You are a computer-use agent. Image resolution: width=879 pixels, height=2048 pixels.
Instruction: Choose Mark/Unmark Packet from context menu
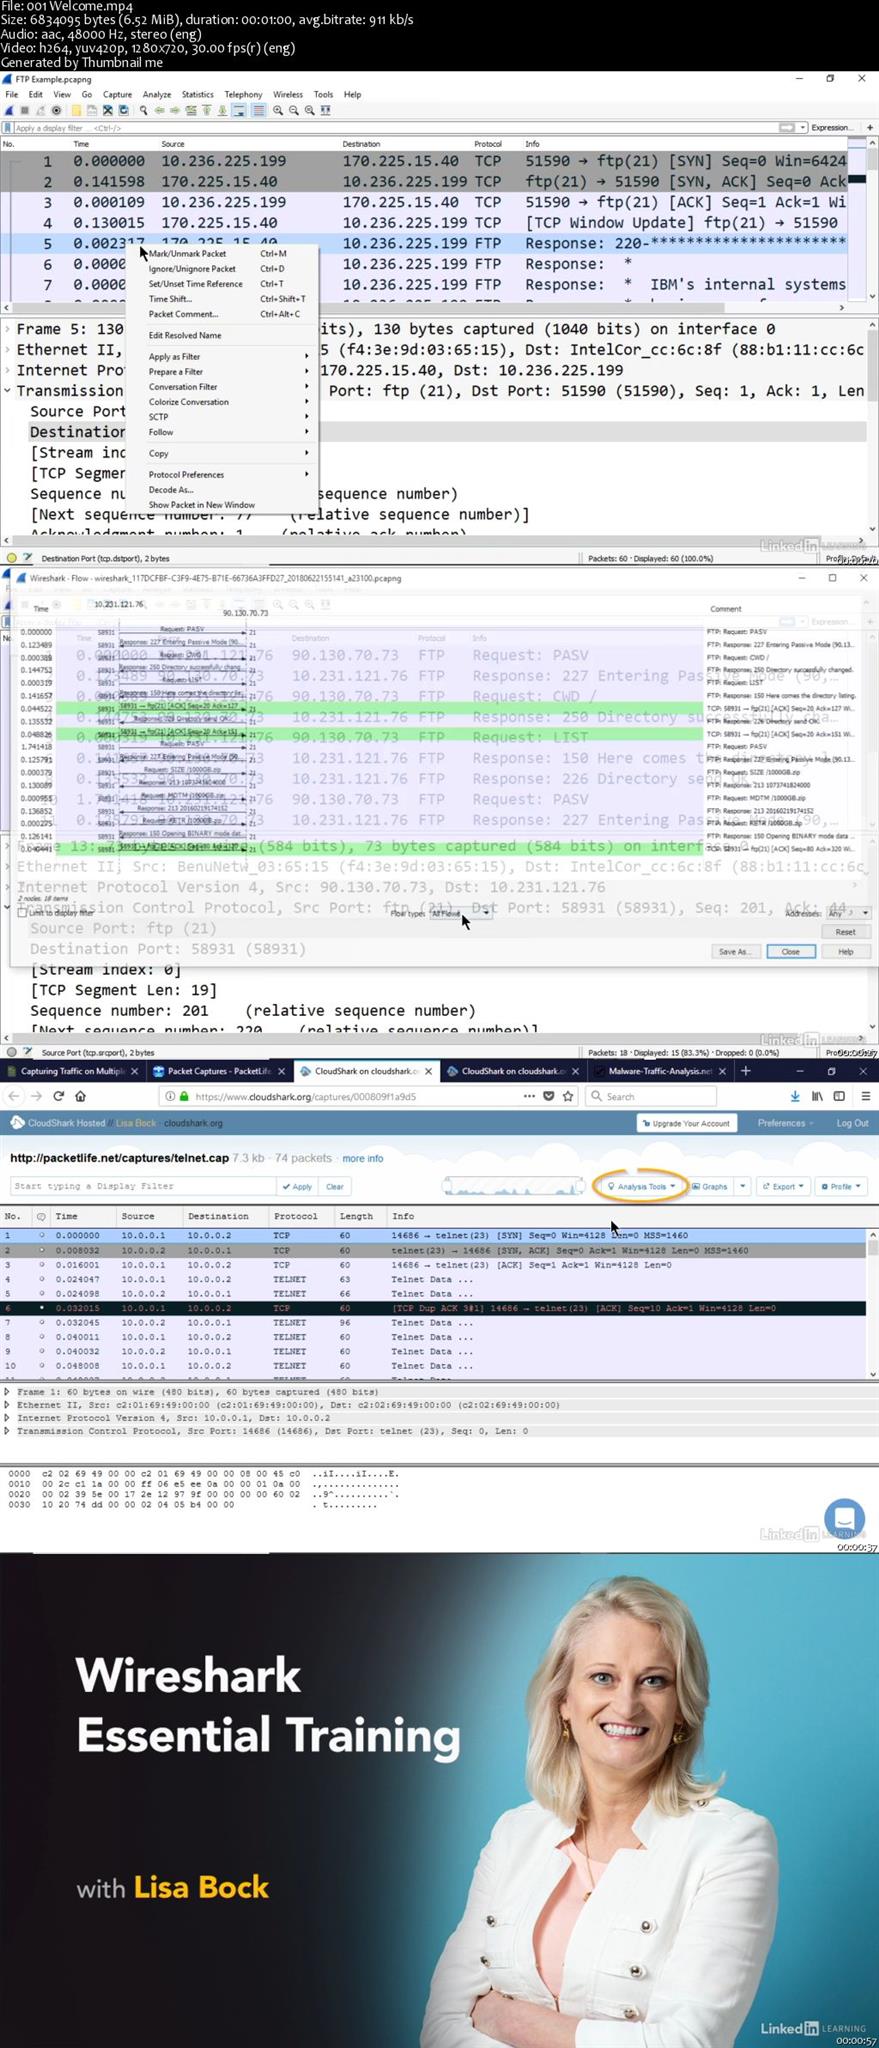click(187, 254)
